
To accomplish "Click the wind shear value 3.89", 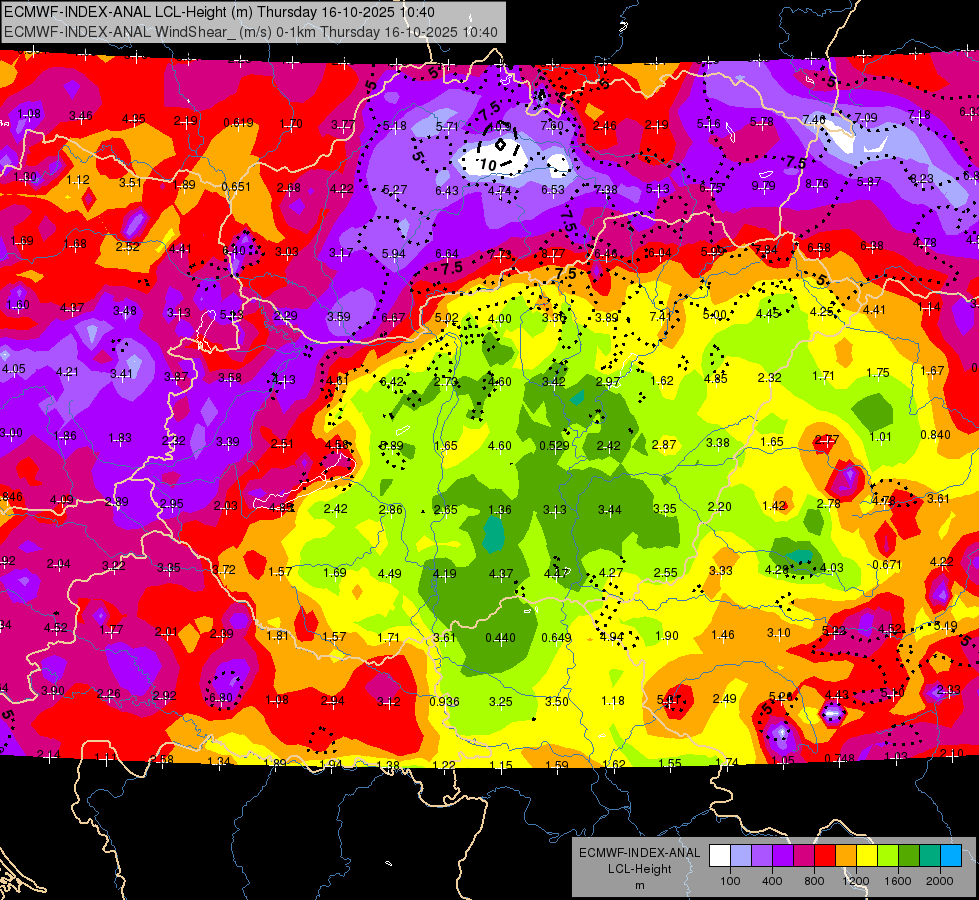I will click(606, 317).
